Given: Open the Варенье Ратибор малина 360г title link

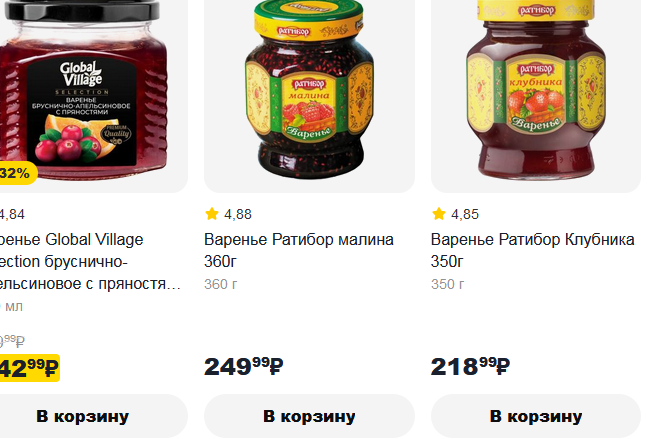Looking at the screenshot, I should [299, 250].
